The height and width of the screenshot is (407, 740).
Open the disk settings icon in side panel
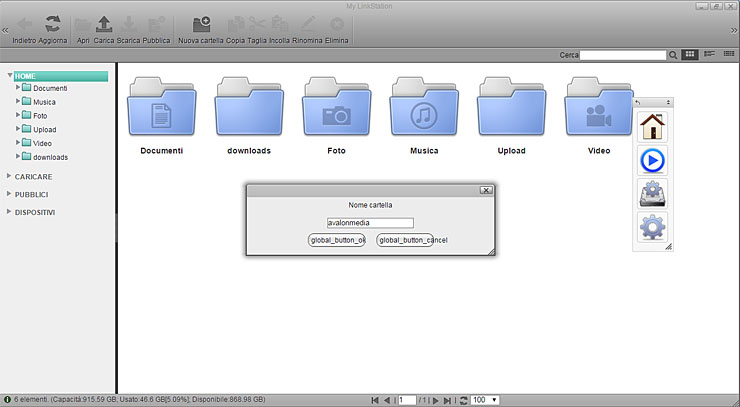[x=652, y=194]
